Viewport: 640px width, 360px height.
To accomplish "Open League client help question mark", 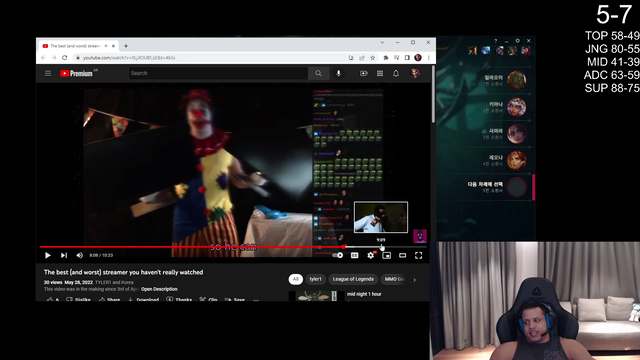I will (x=496, y=41).
